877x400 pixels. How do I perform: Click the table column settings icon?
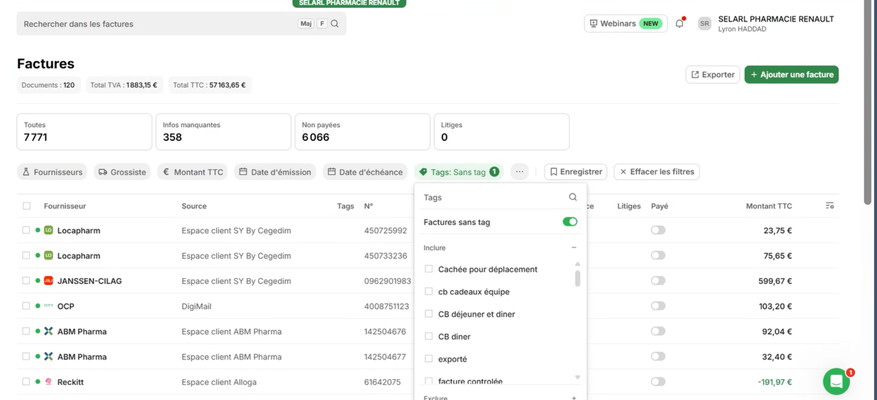829,206
